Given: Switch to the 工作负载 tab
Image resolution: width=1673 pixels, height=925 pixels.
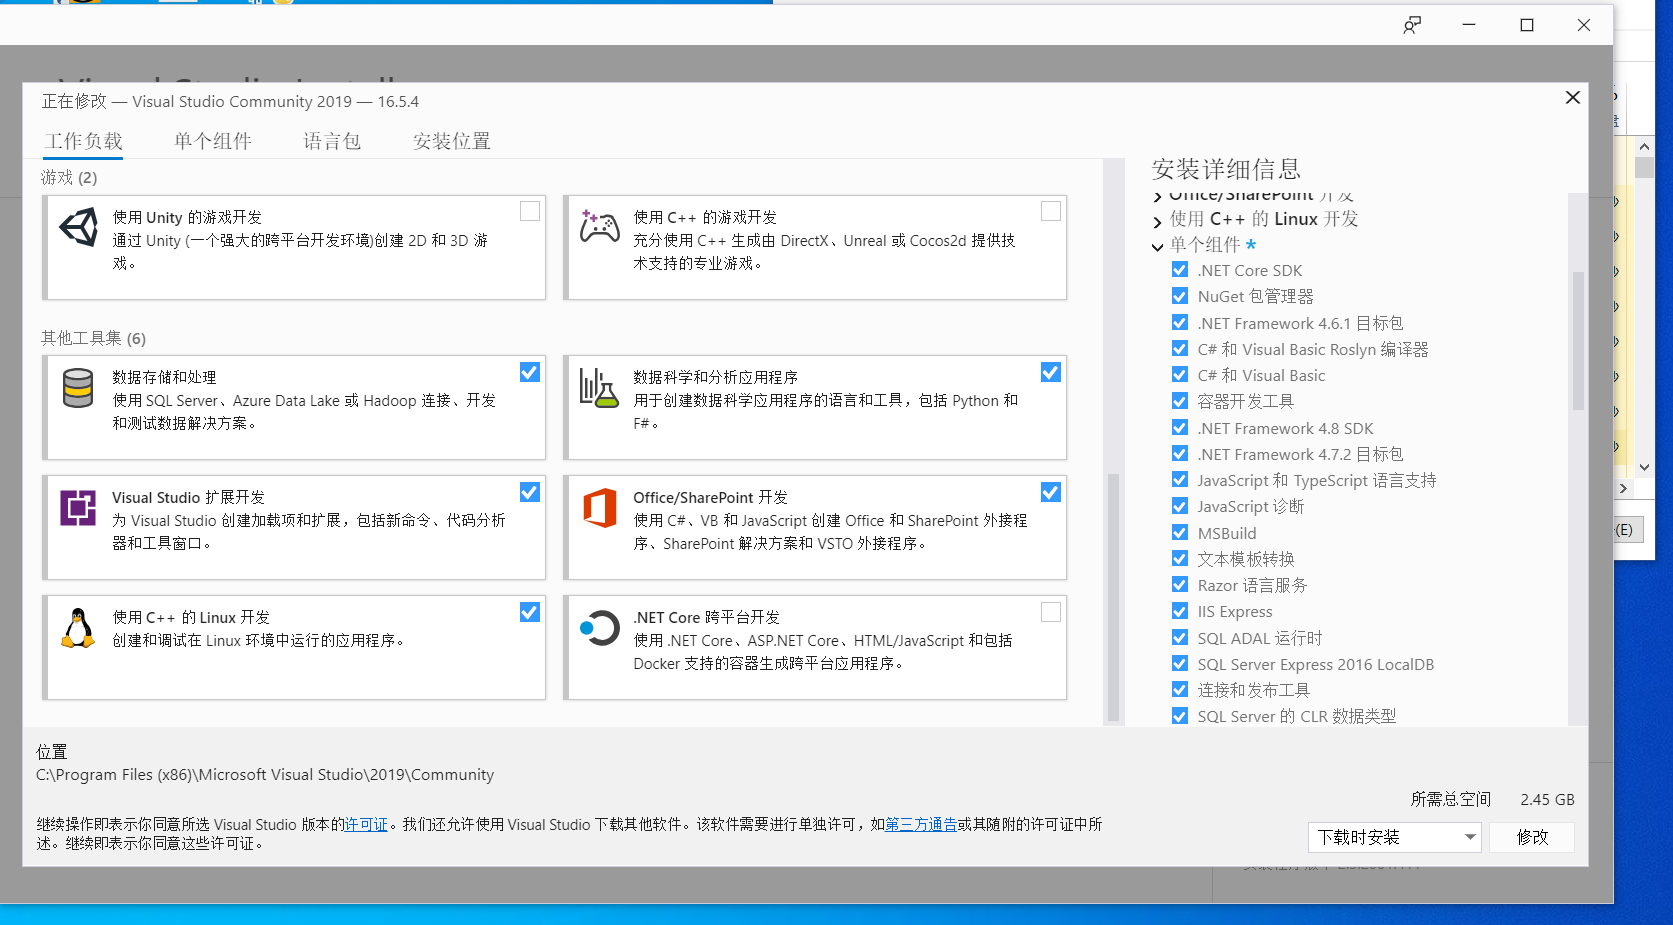Looking at the screenshot, I should 83,141.
